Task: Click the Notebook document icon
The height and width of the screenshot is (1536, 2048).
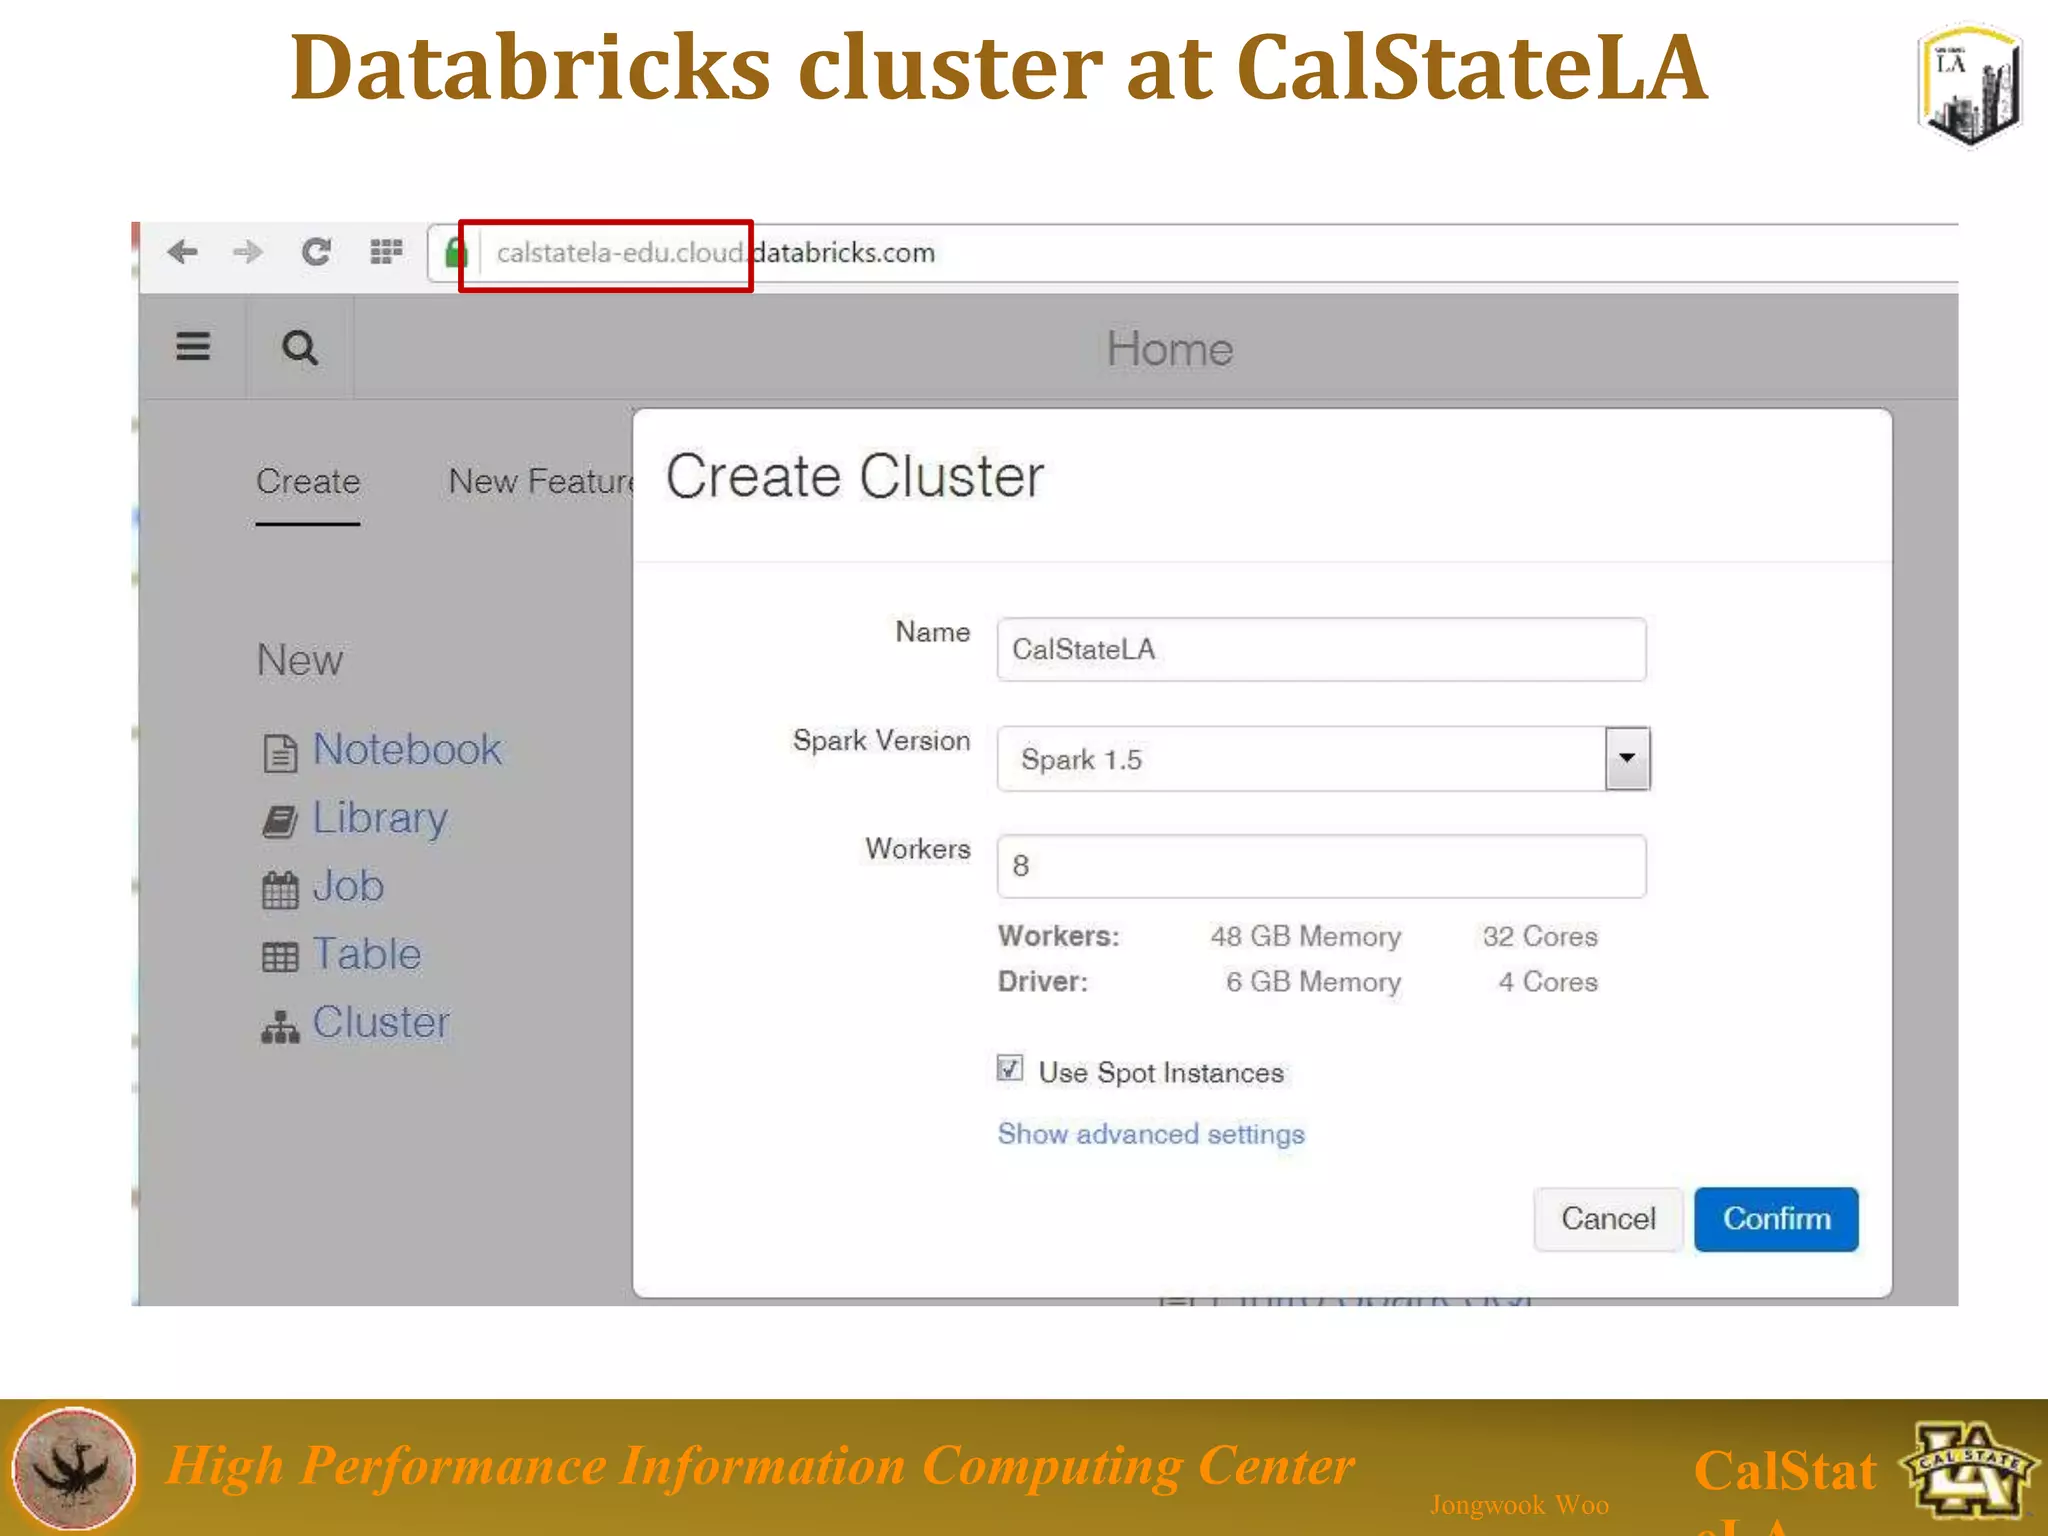Action: click(280, 753)
